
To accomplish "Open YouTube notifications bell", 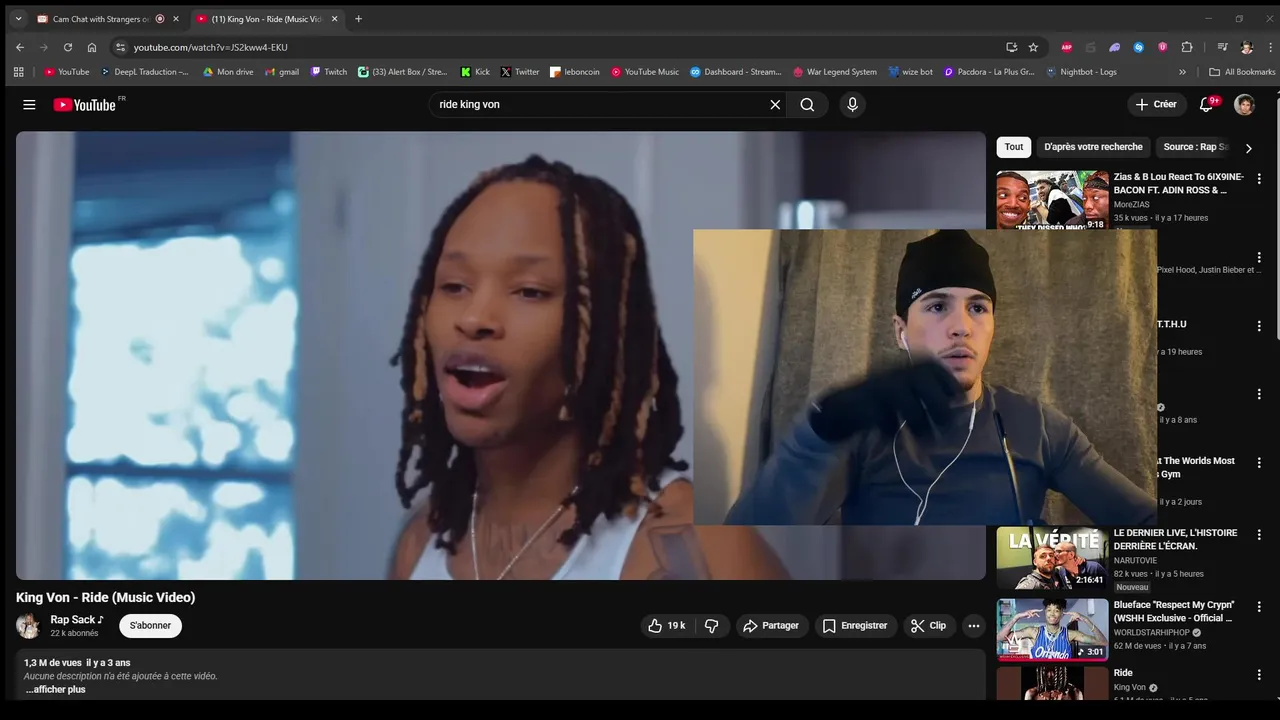I will 1207,104.
